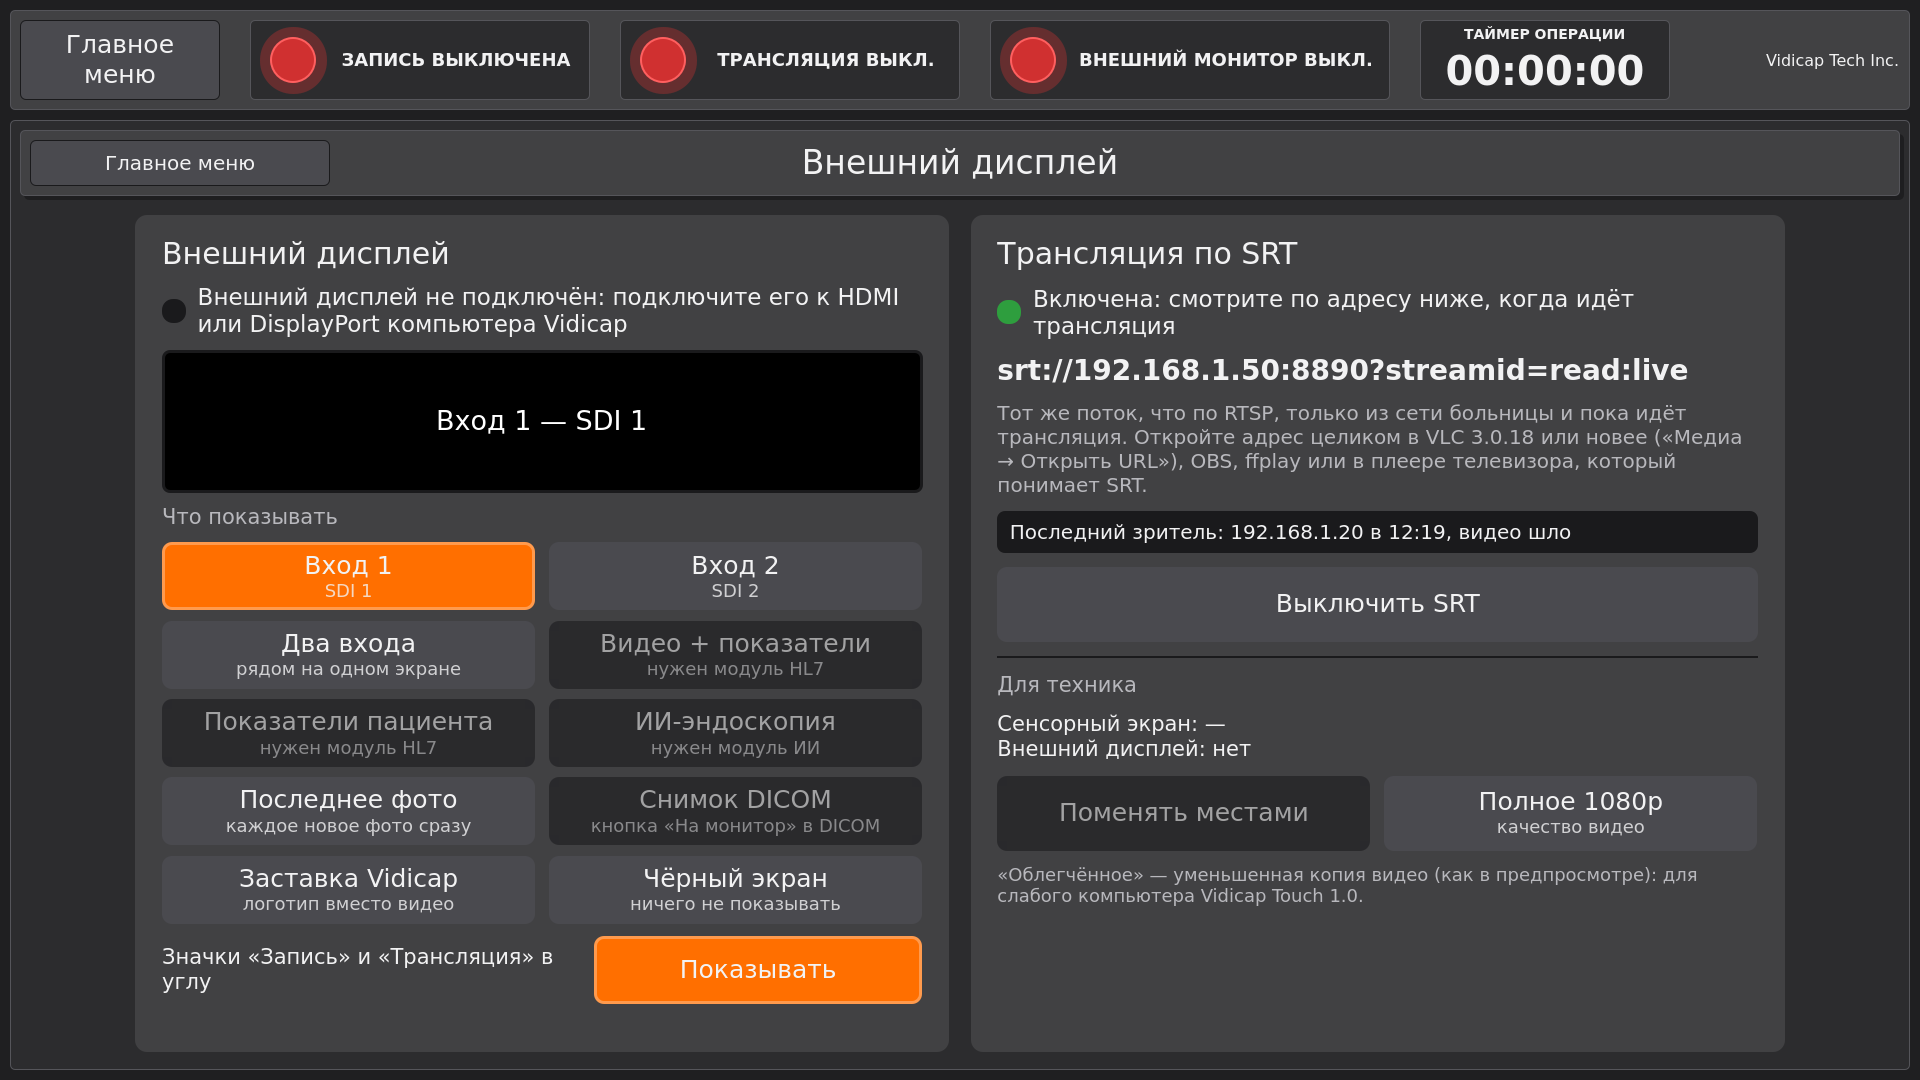Click the Трансляция по SRT heading
The height and width of the screenshot is (1080, 1920).
[x=1147, y=254]
